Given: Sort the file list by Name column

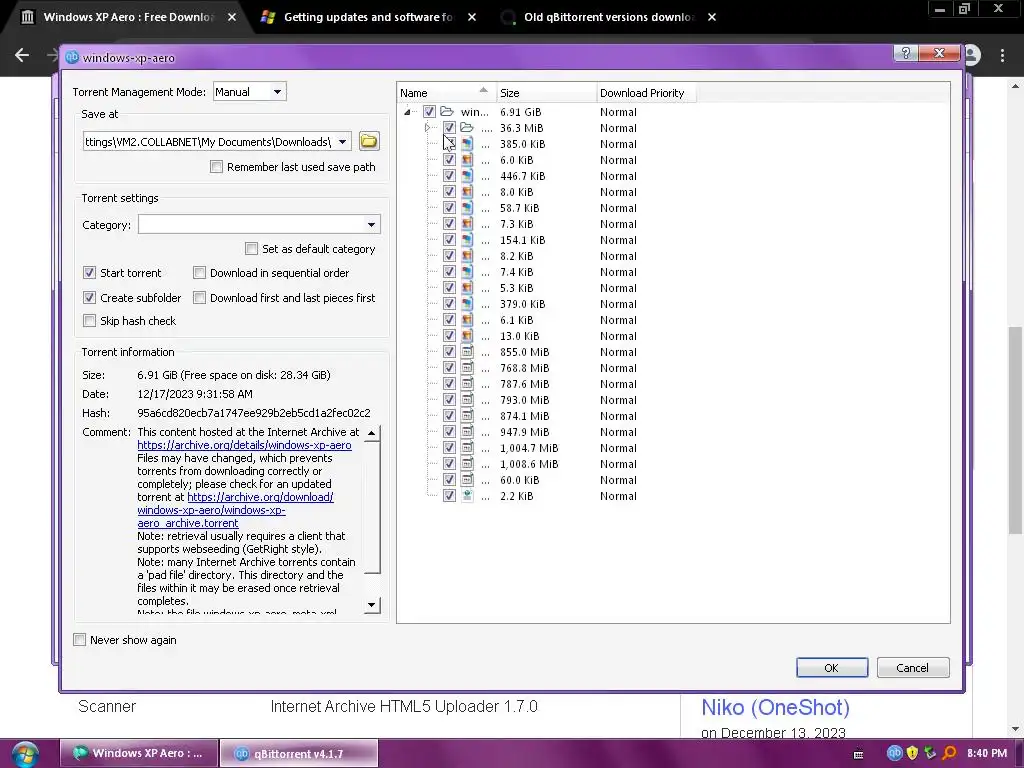Looking at the screenshot, I should point(446,93).
